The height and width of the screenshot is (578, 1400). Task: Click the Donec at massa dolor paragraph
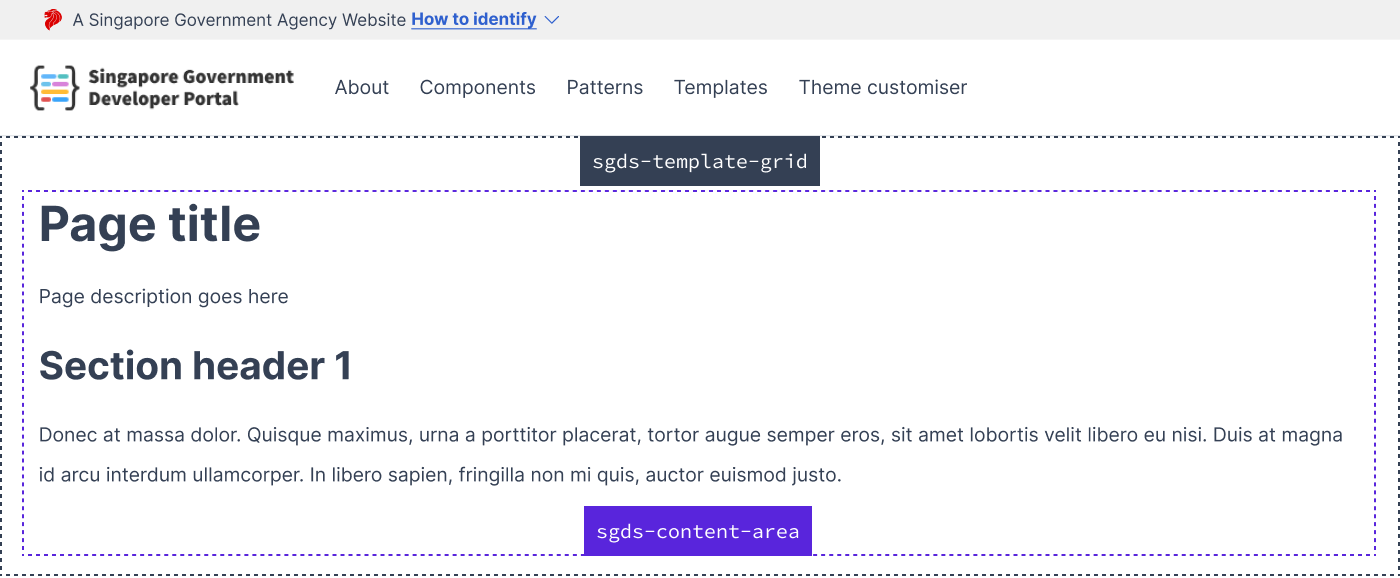point(691,455)
